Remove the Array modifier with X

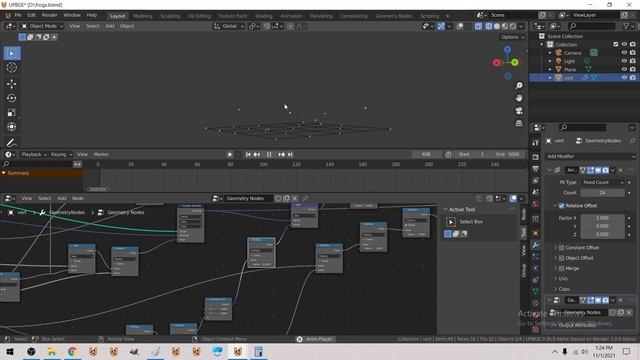[x=621, y=170]
